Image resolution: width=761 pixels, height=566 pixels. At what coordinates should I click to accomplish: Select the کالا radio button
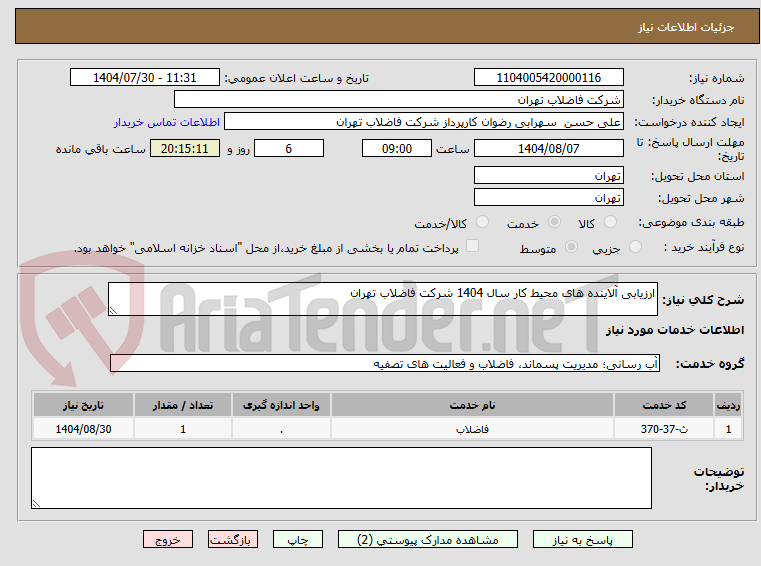point(610,222)
